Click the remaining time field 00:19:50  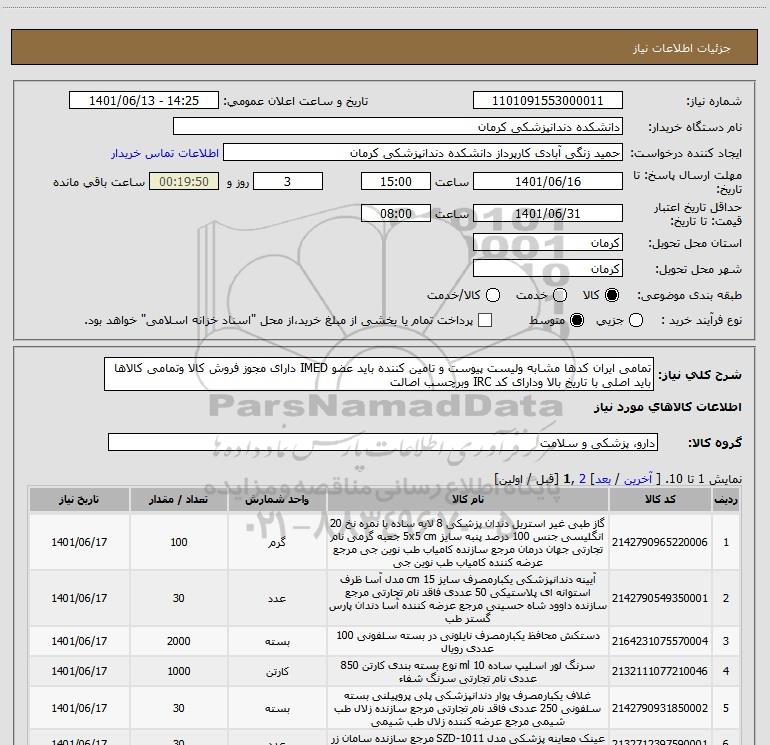coord(184,182)
